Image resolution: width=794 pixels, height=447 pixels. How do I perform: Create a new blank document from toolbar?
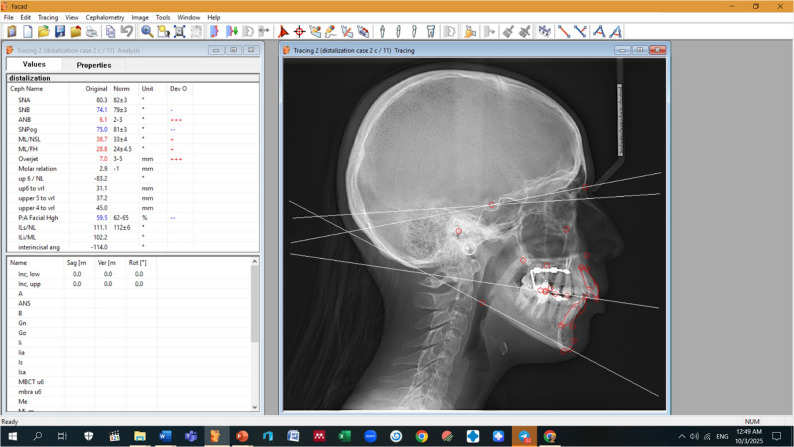(x=28, y=31)
